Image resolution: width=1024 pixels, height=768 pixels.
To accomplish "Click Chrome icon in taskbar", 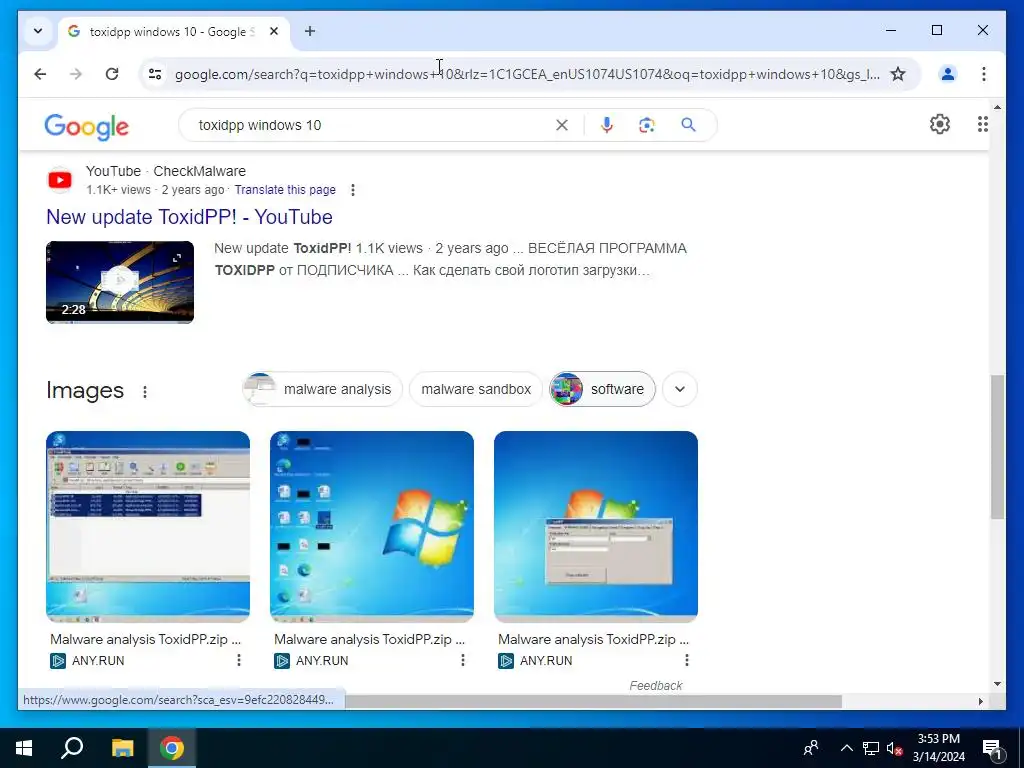I will coord(172,748).
